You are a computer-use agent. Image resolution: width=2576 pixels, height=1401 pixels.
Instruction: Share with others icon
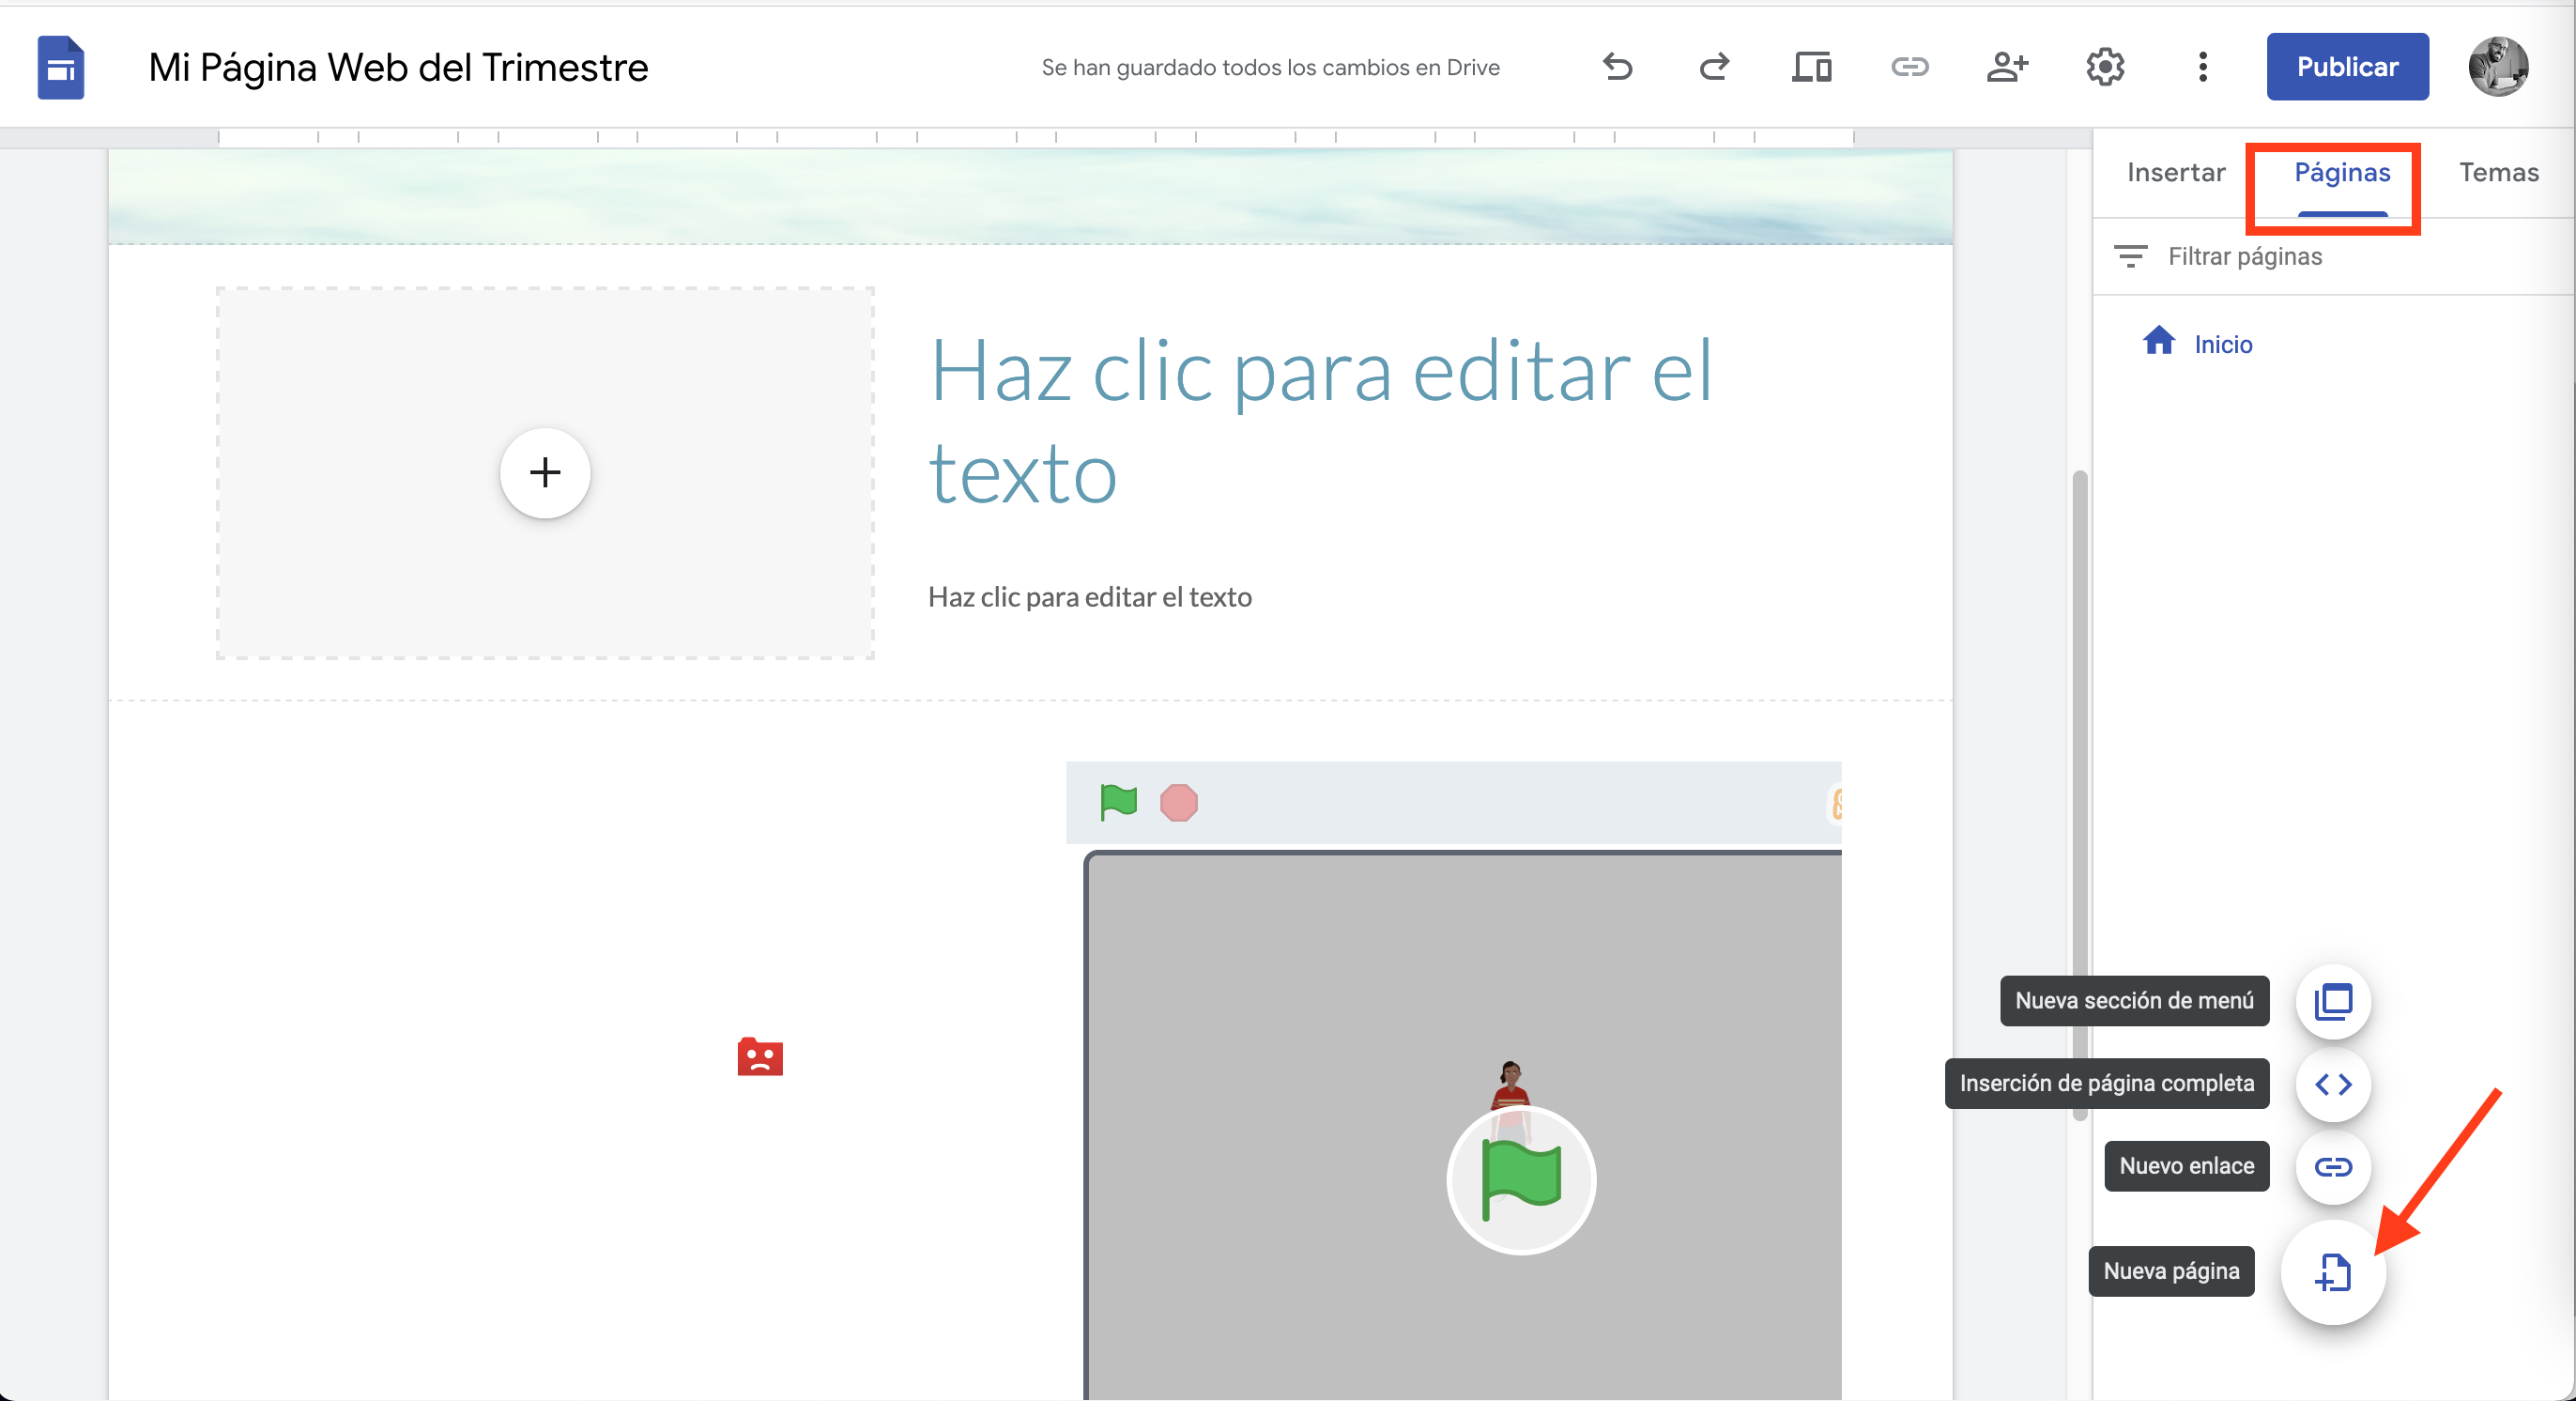pos(2006,67)
